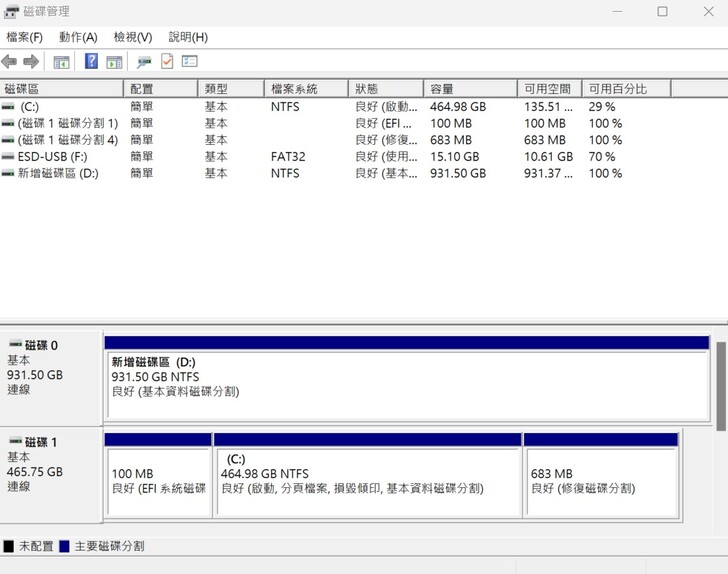
Task: Sort by the 容量 column header
Action: [470, 89]
